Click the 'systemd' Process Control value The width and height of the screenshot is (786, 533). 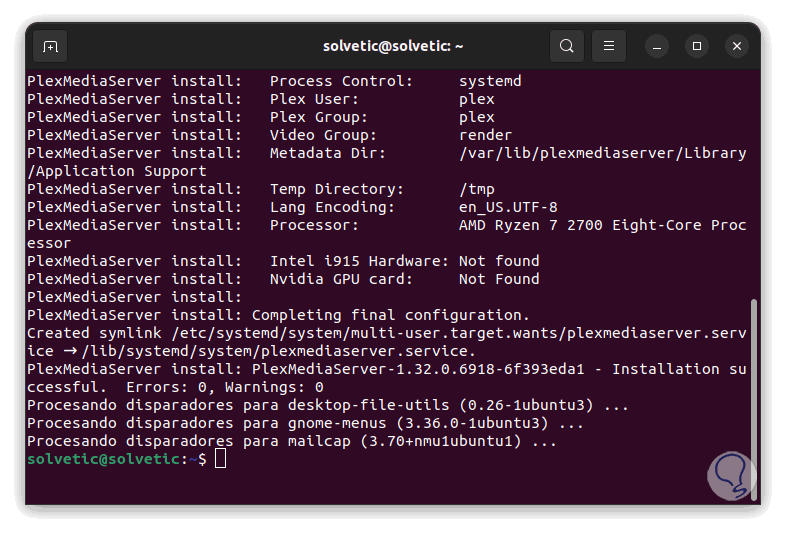(x=490, y=81)
